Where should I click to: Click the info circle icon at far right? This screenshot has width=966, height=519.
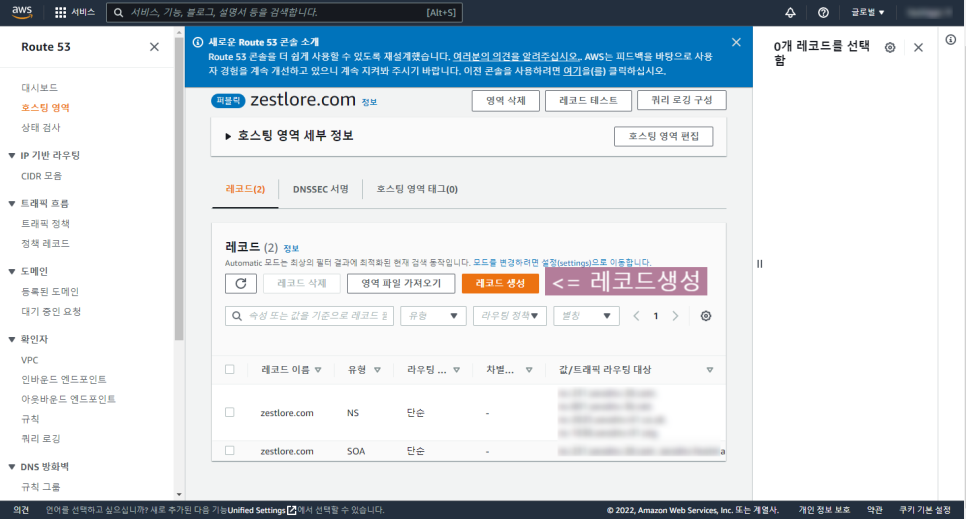click(x=951, y=40)
